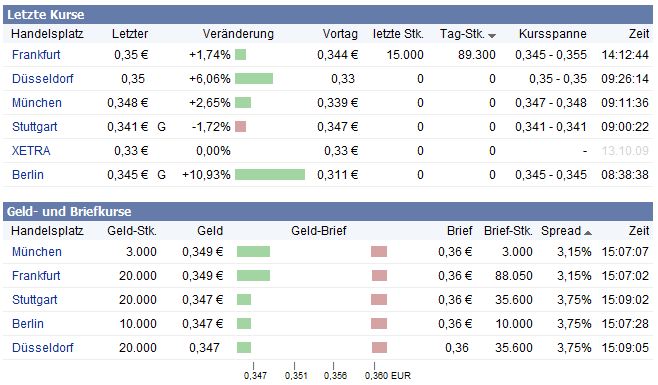The image size is (658, 385).
Task: Open Berlin link in Letzte Kurse
Action: point(28,174)
